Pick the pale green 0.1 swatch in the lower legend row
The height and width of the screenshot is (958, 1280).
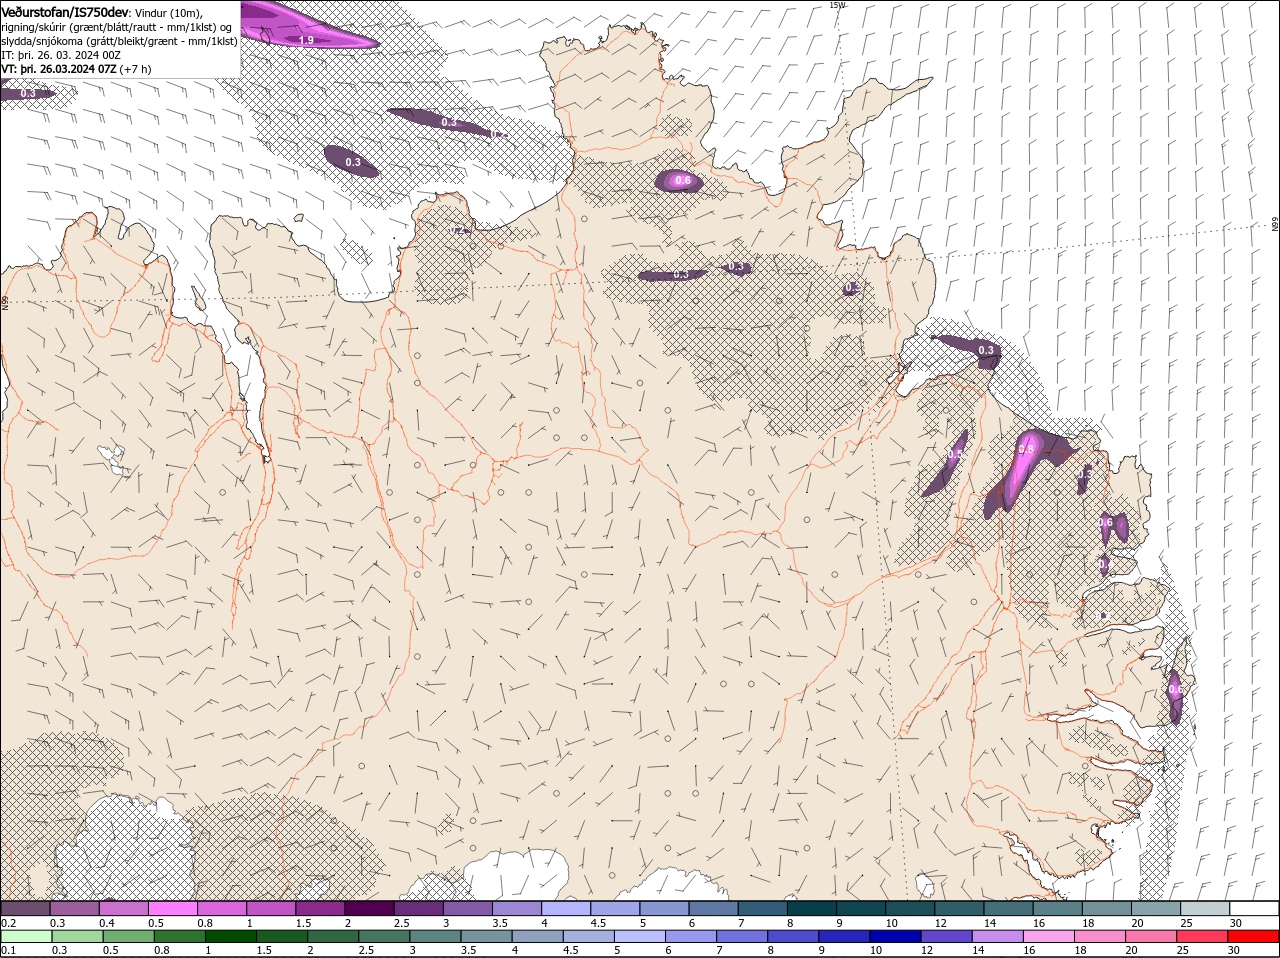click(x=26, y=936)
